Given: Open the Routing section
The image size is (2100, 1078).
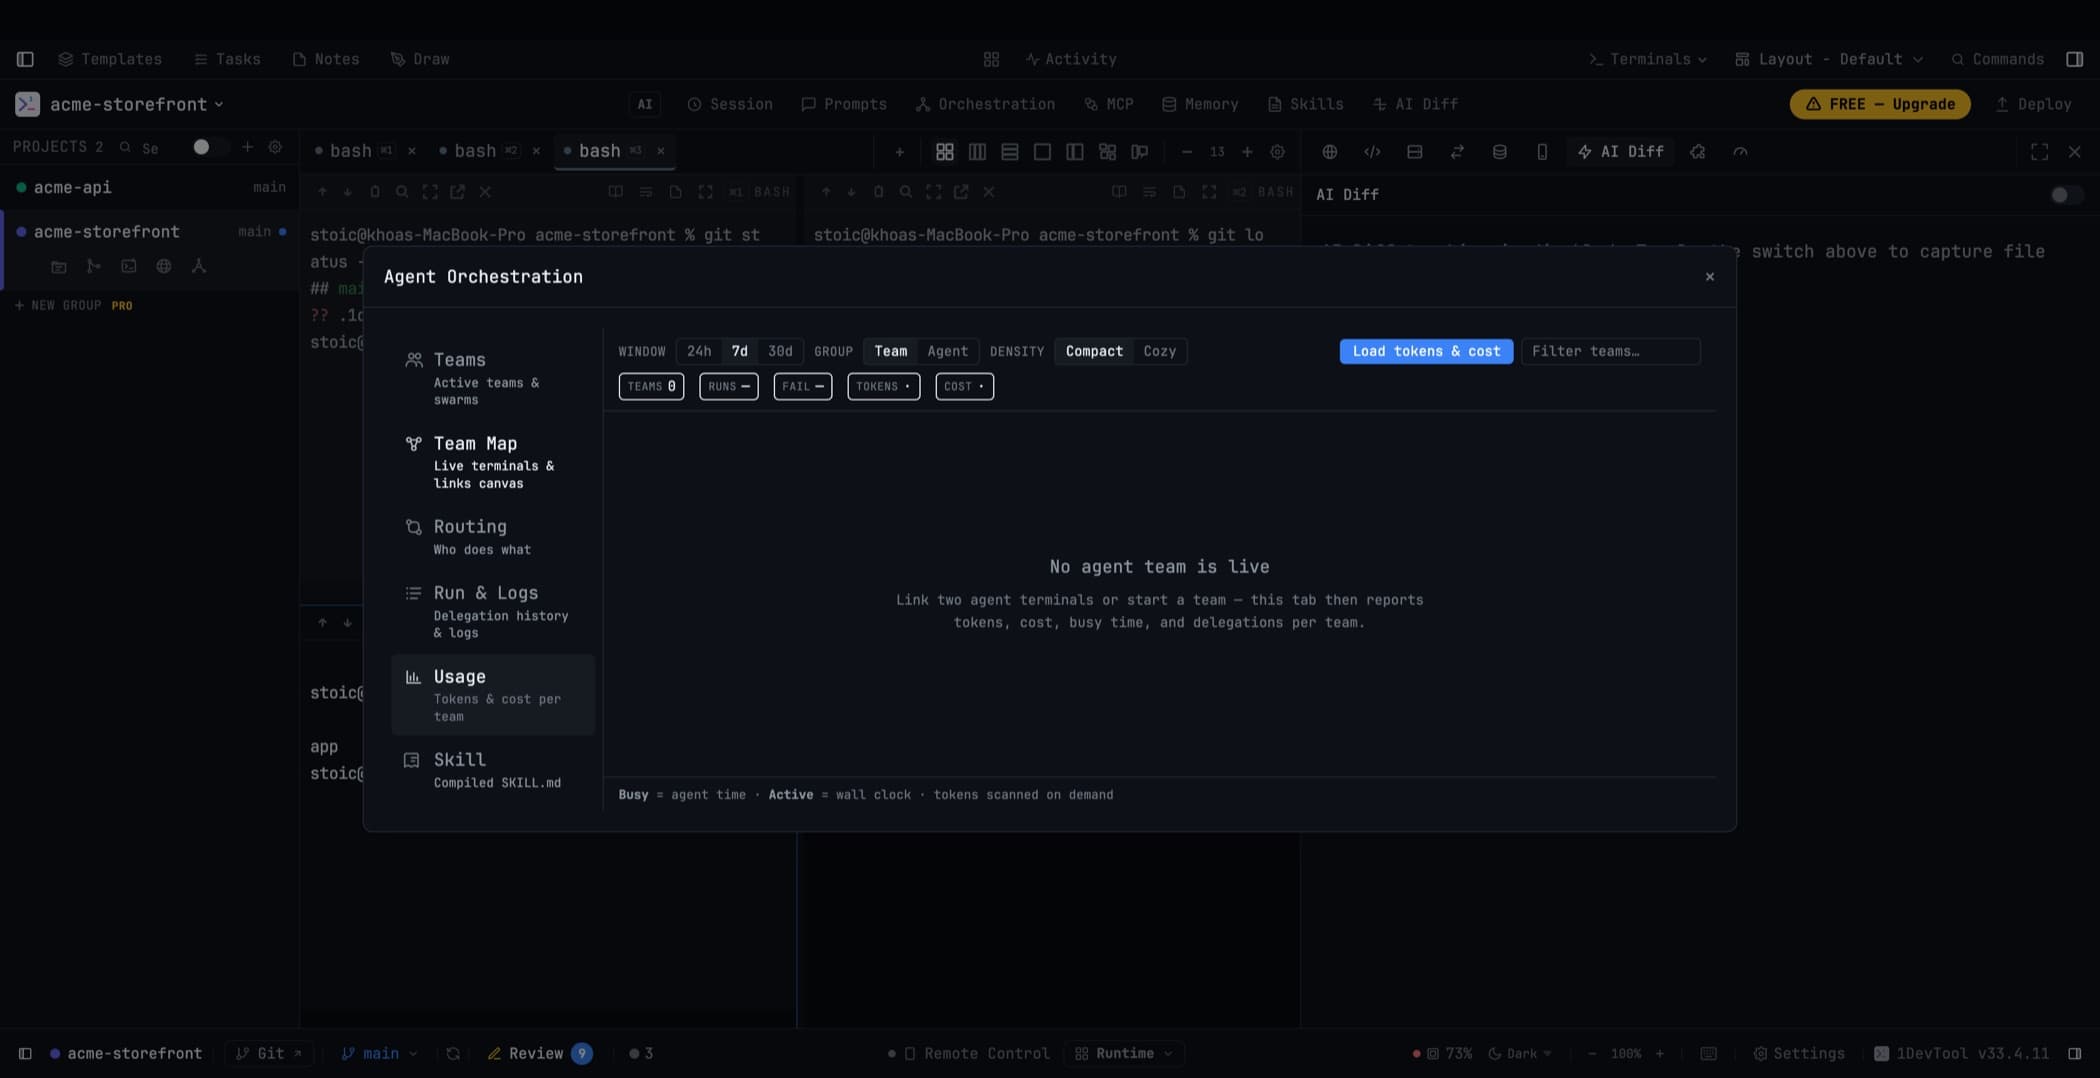Looking at the screenshot, I should tap(493, 536).
